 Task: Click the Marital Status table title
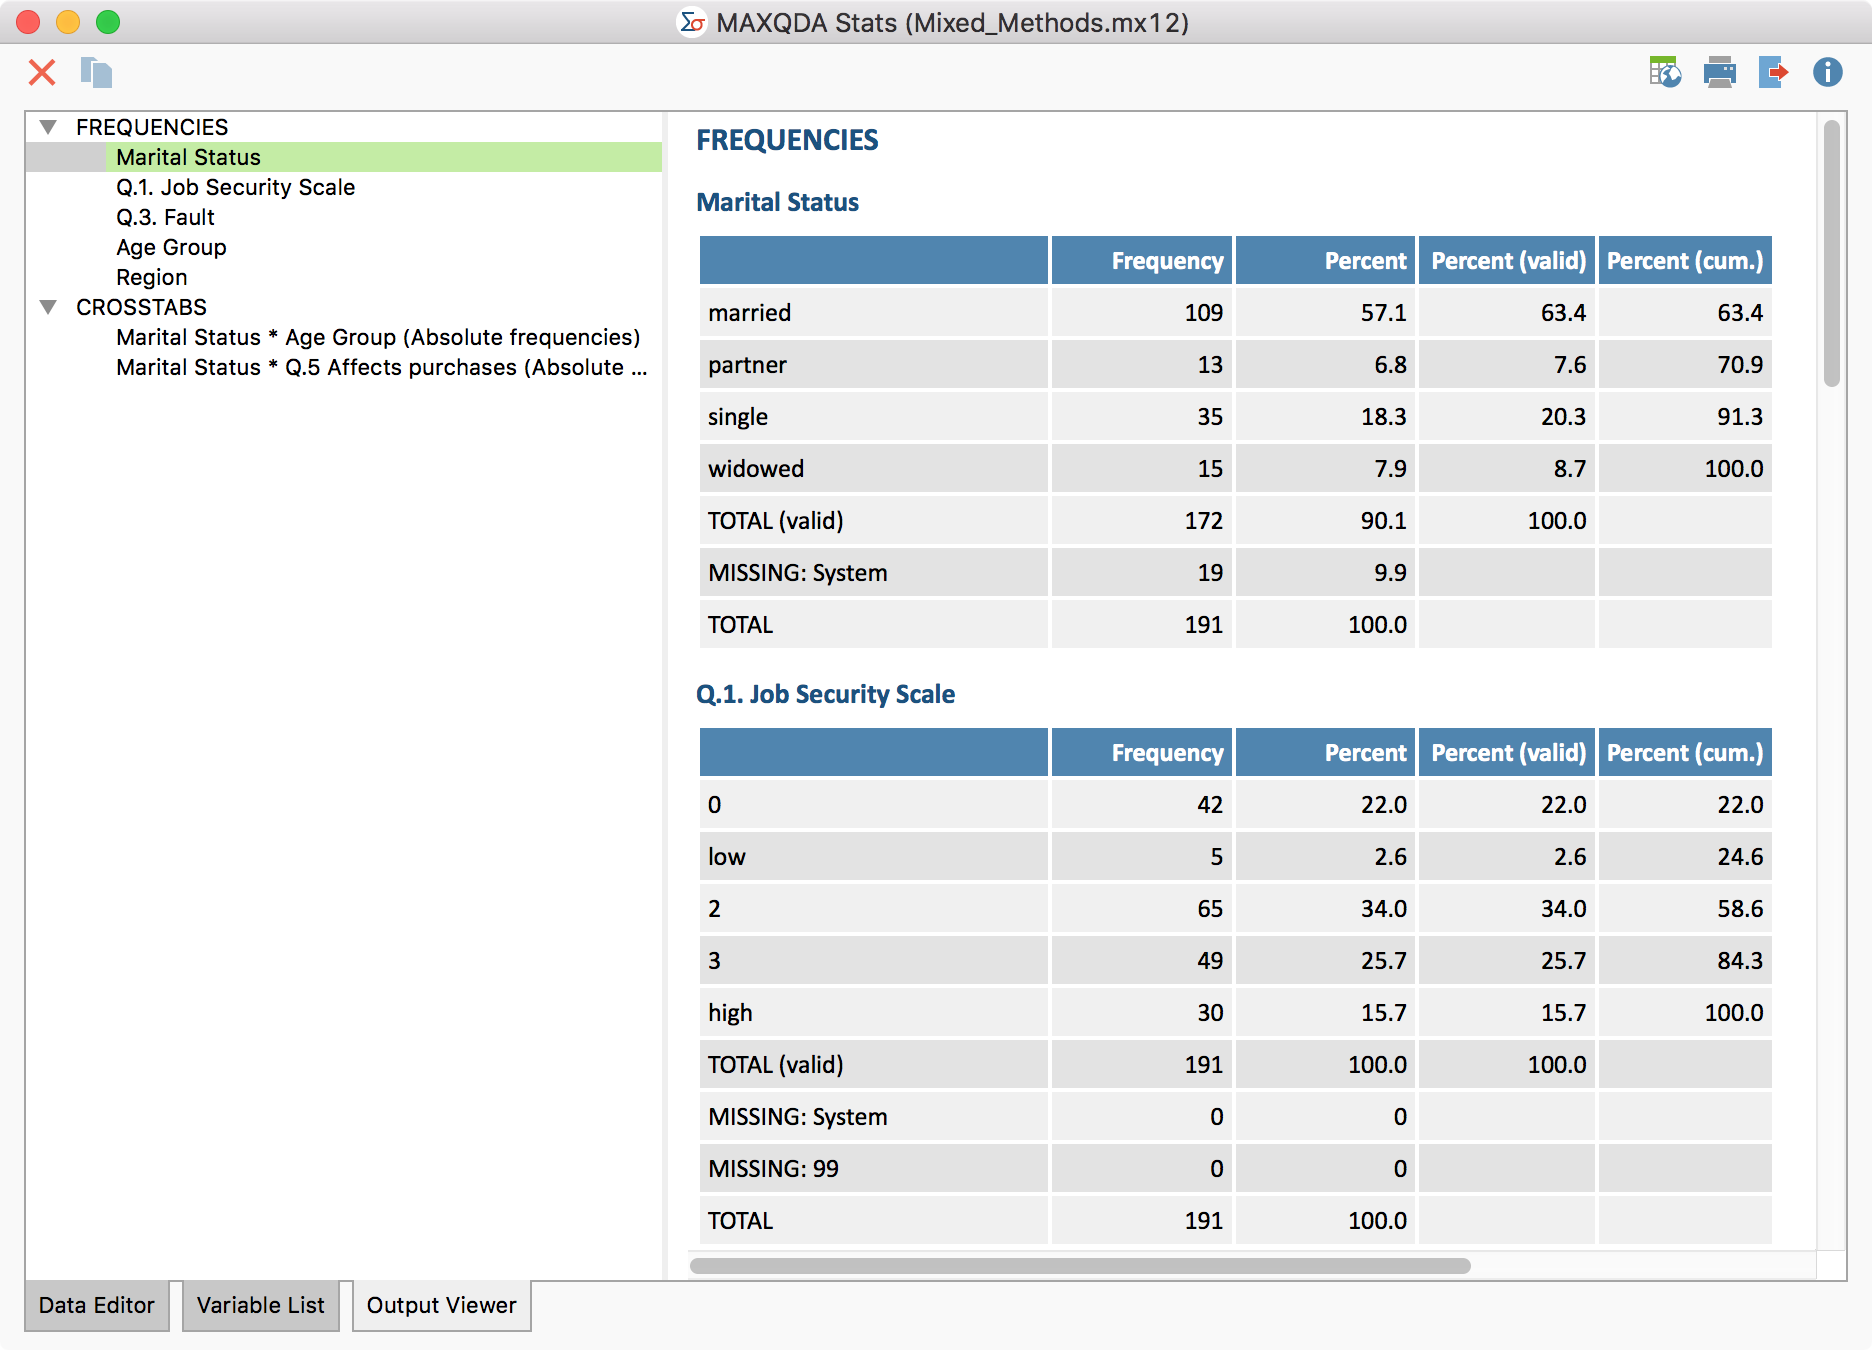coord(777,202)
